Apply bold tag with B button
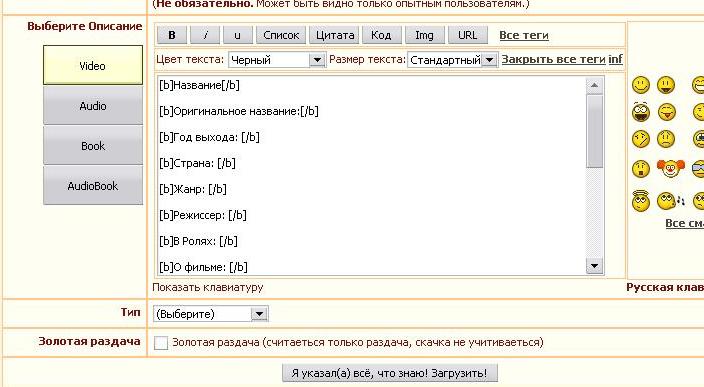 [172, 35]
